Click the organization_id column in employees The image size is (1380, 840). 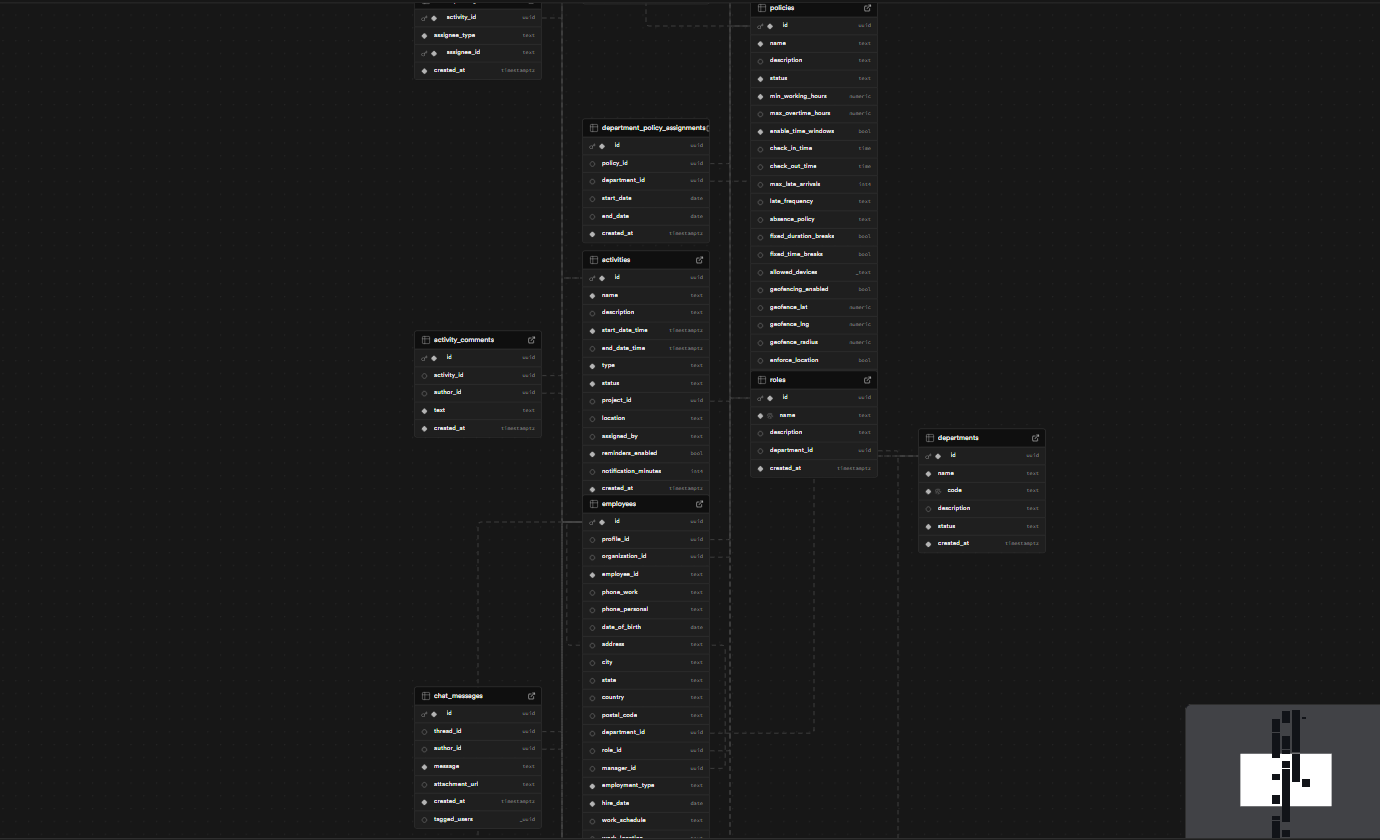646,557
